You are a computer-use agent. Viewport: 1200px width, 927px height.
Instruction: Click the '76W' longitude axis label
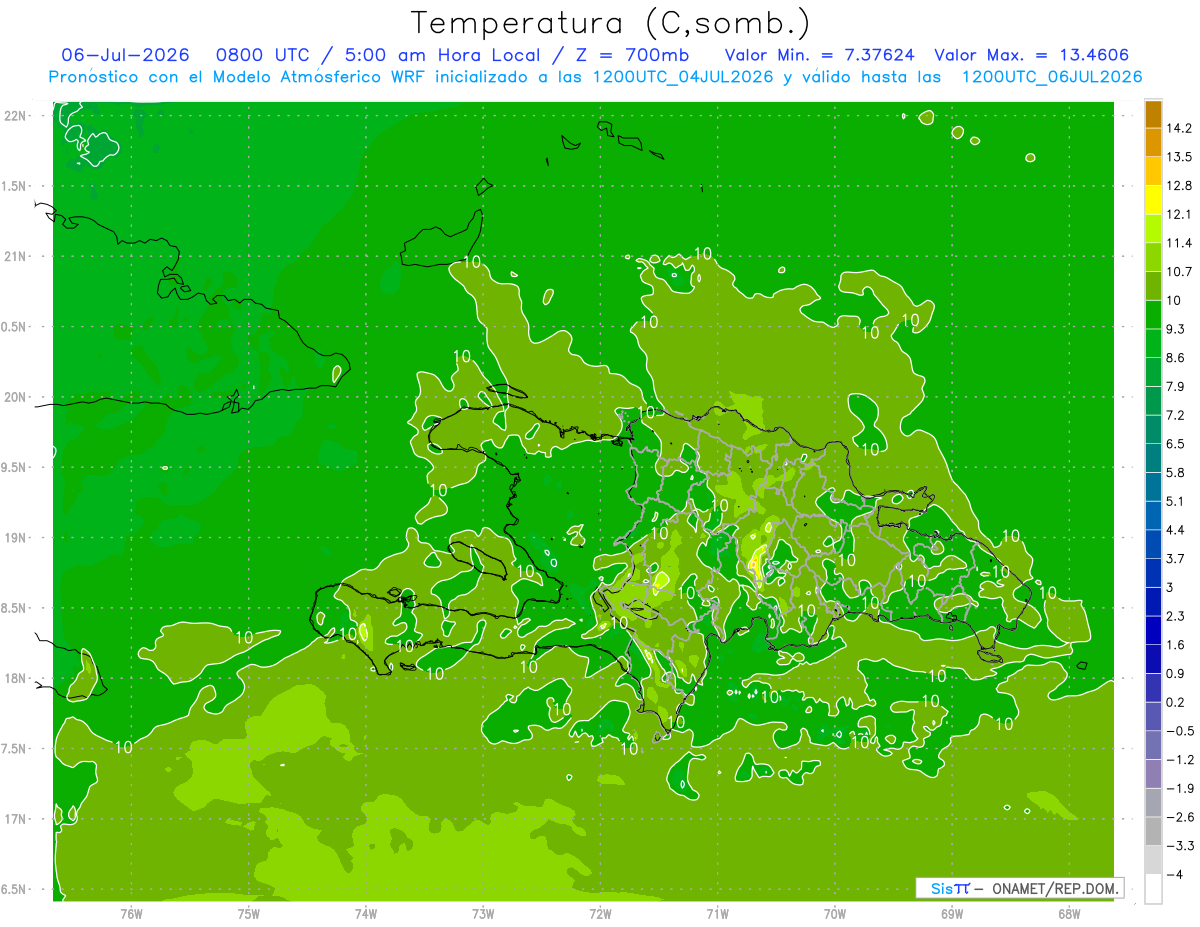pyautogui.click(x=131, y=913)
